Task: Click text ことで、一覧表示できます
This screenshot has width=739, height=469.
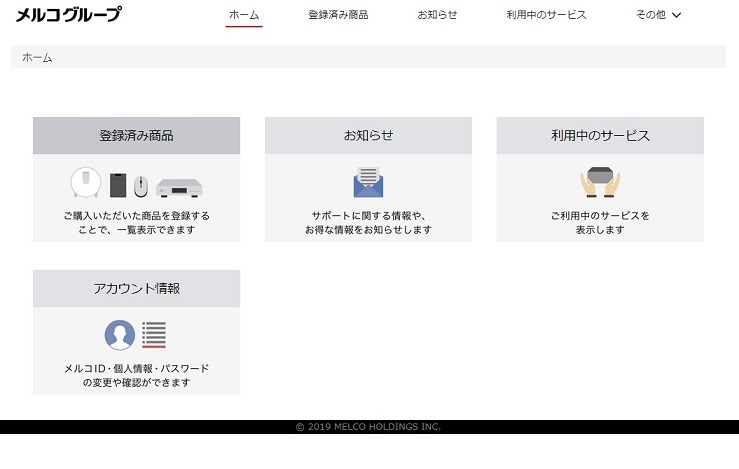Action: coord(136,230)
